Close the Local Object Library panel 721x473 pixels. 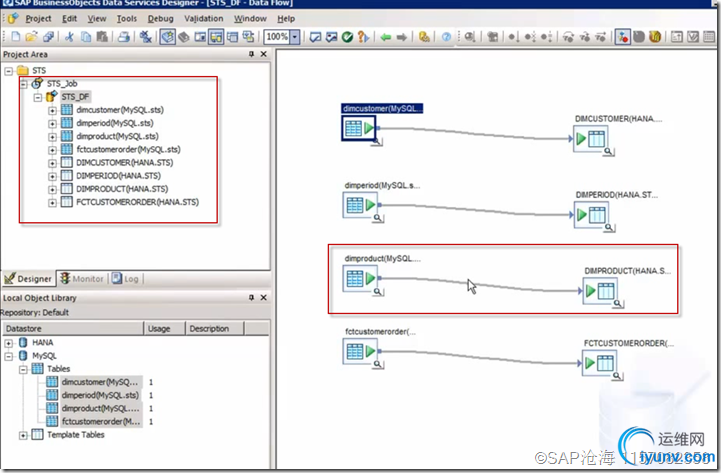pos(263,298)
